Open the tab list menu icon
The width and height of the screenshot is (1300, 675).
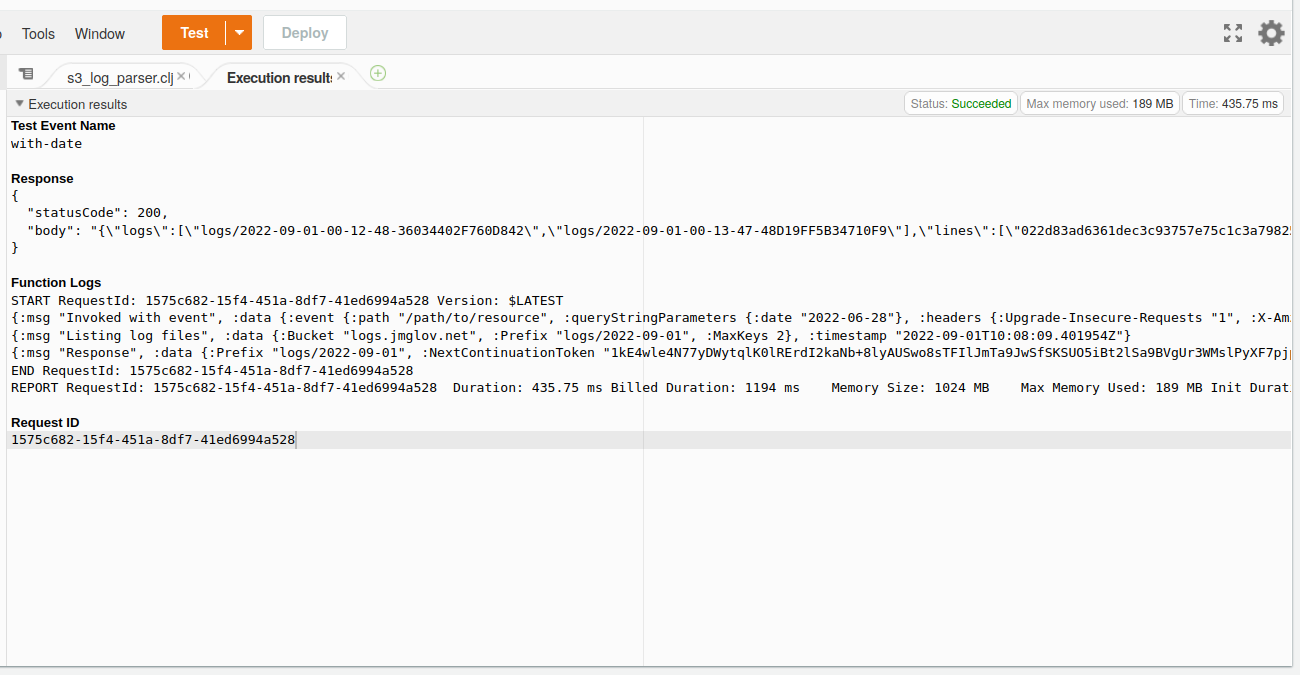pos(26,74)
